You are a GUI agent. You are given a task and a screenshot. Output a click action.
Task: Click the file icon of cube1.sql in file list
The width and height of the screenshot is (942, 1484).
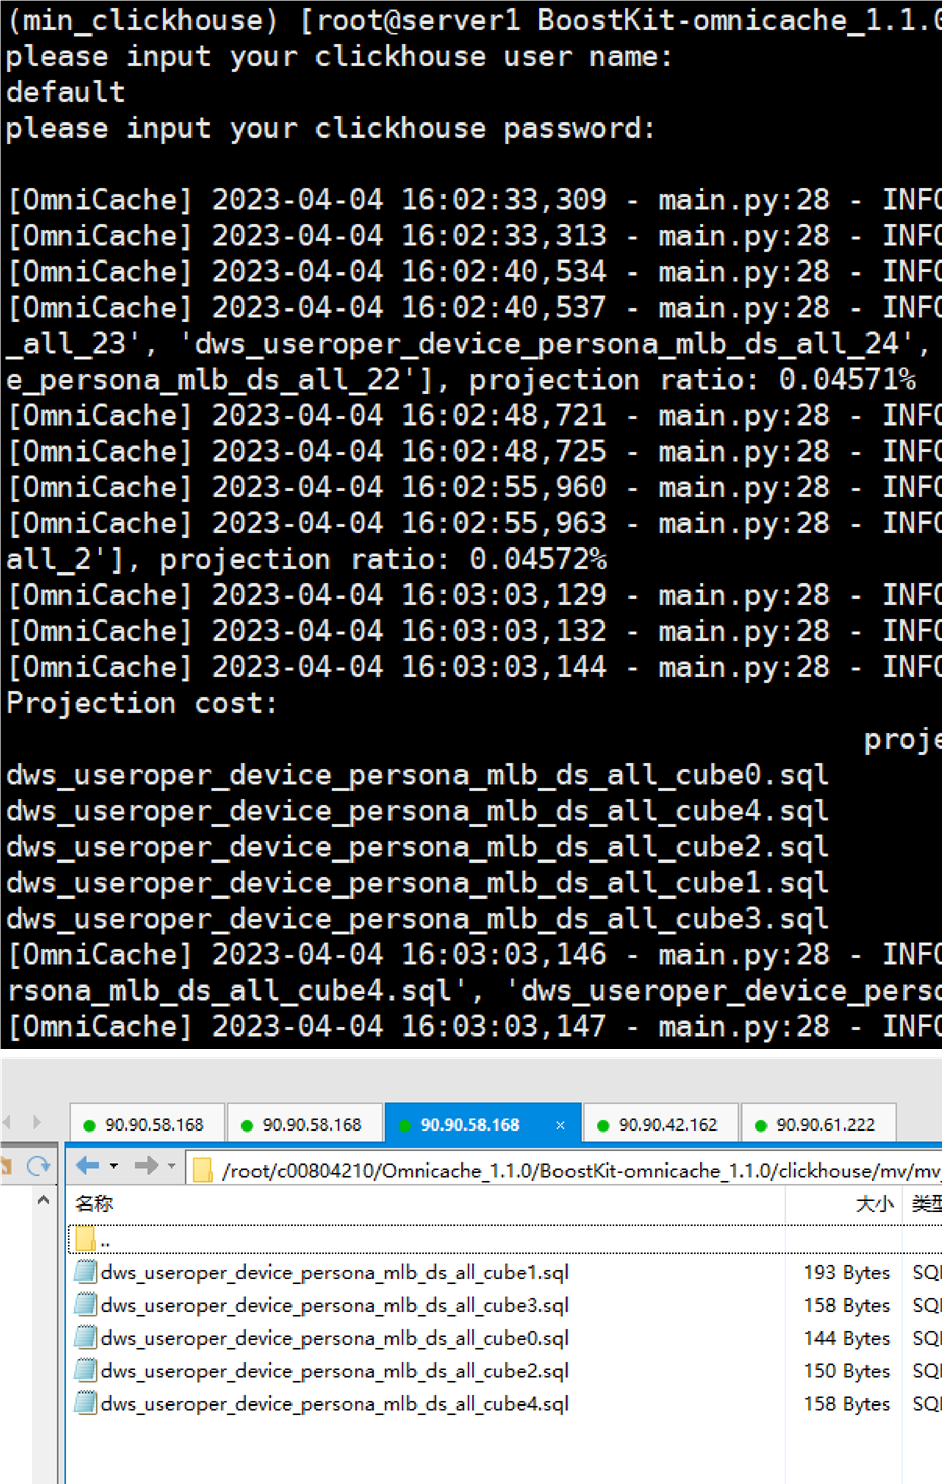(x=86, y=1272)
